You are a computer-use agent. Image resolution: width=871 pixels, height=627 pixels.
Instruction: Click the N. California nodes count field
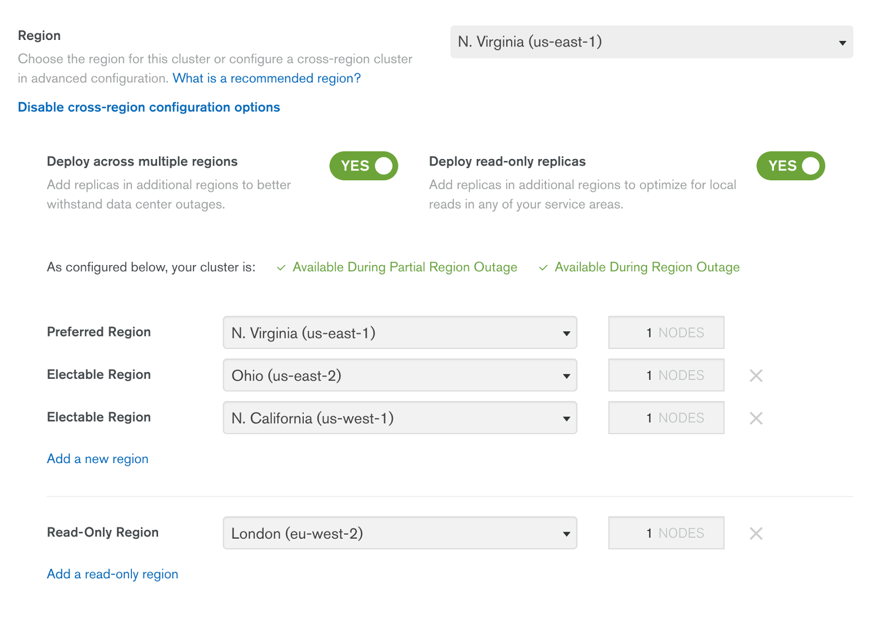click(x=666, y=419)
